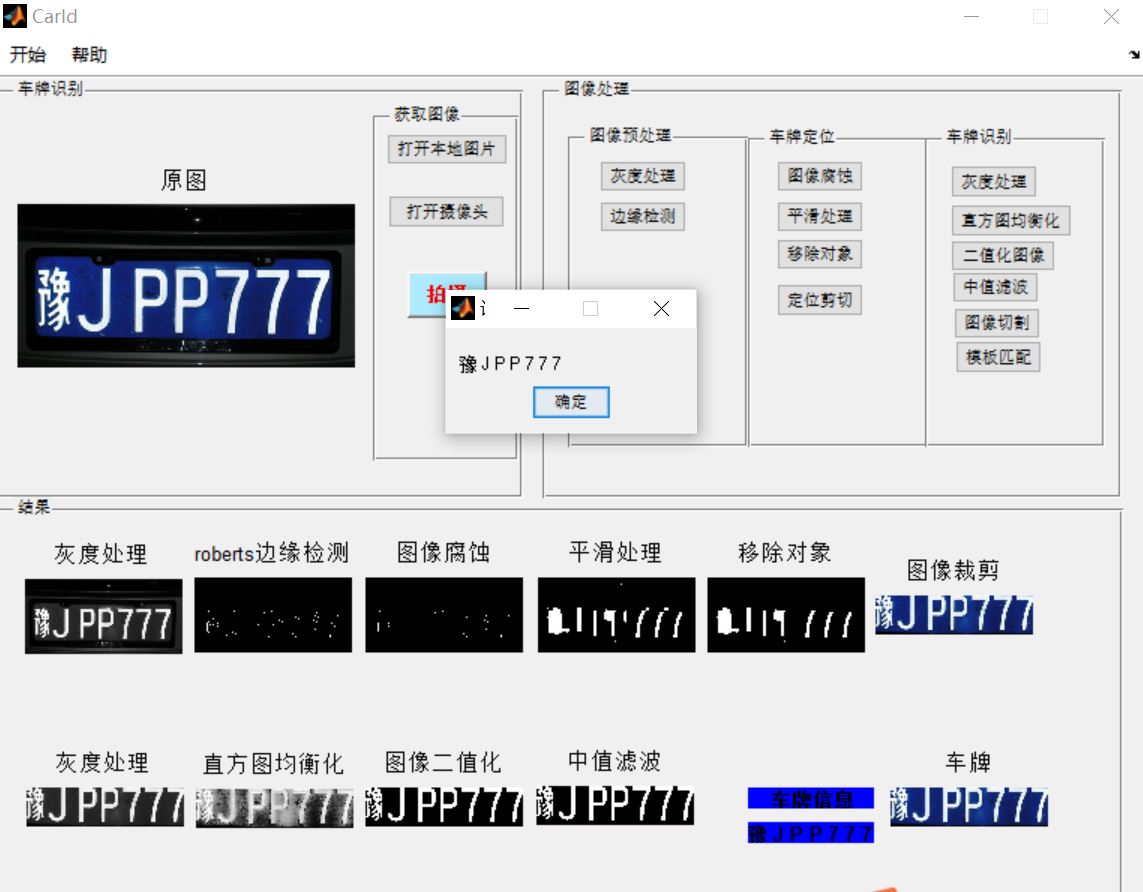Click the CarId application icon in title bar

(14, 16)
